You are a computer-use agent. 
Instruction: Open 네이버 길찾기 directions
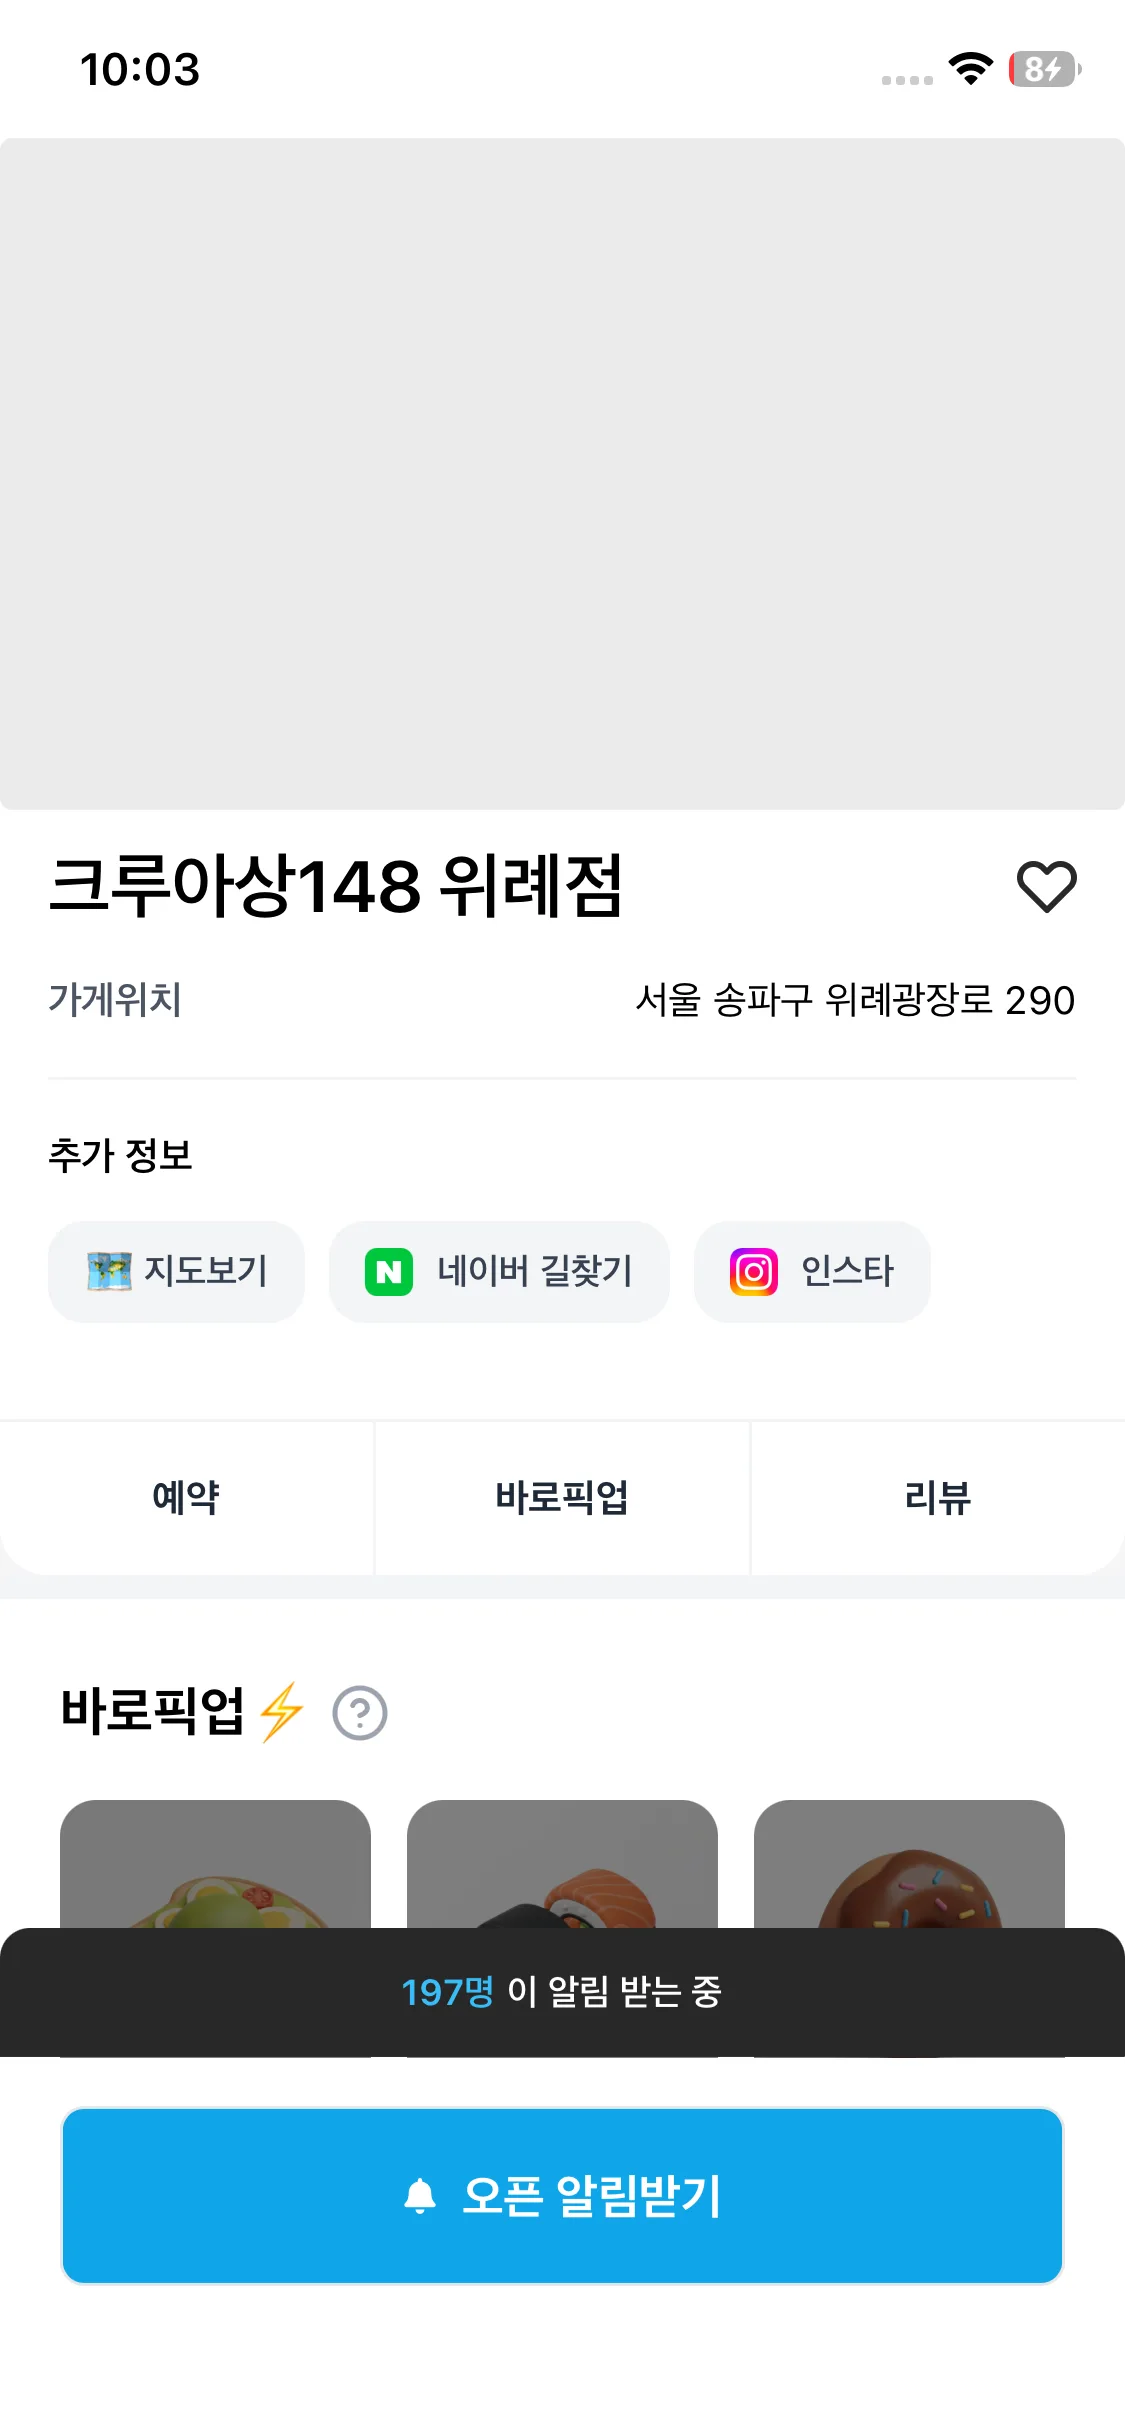tap(499, 1271)
